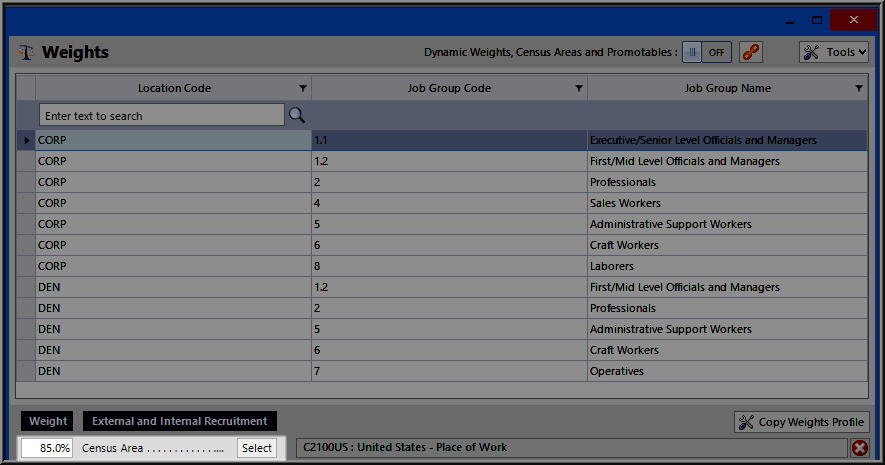Click the Select census area button
This screenshot has height=465, width=885.
[x=257, y=448]
